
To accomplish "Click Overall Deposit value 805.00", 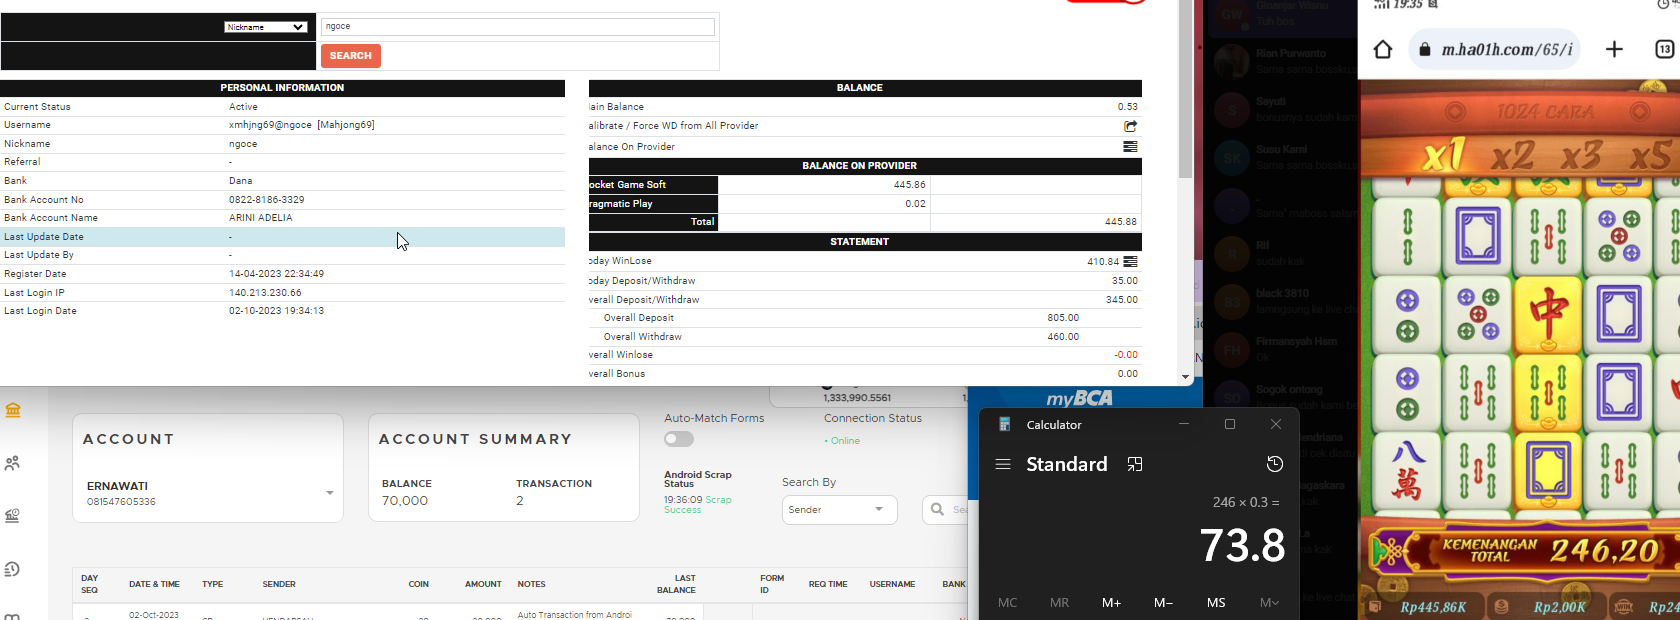I will coord(1063,318).
